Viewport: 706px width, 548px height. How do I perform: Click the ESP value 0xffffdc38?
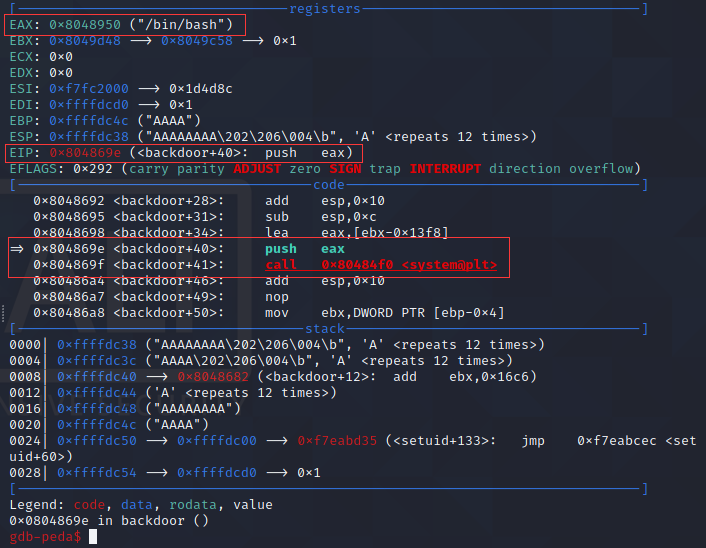(x=89, y=136)
